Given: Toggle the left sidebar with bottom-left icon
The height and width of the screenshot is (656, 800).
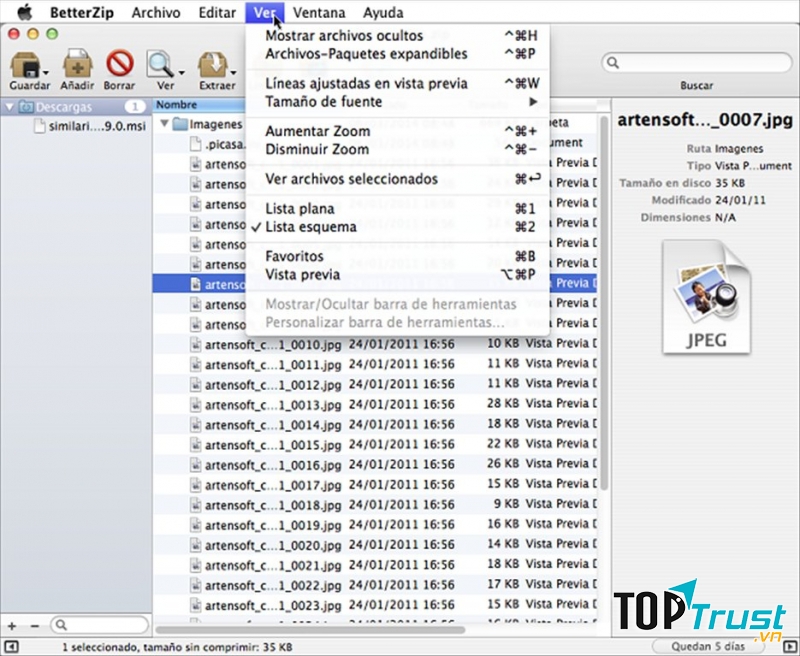Looking at the screenshot, I should 11,647.
